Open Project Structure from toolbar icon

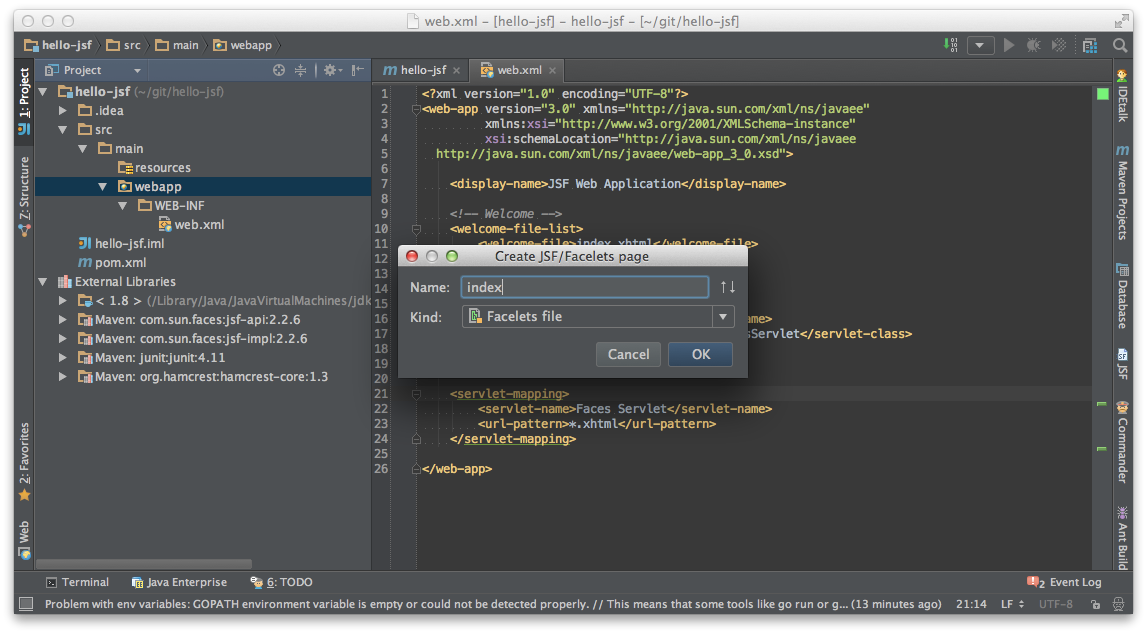click(x=1090, y=45)
